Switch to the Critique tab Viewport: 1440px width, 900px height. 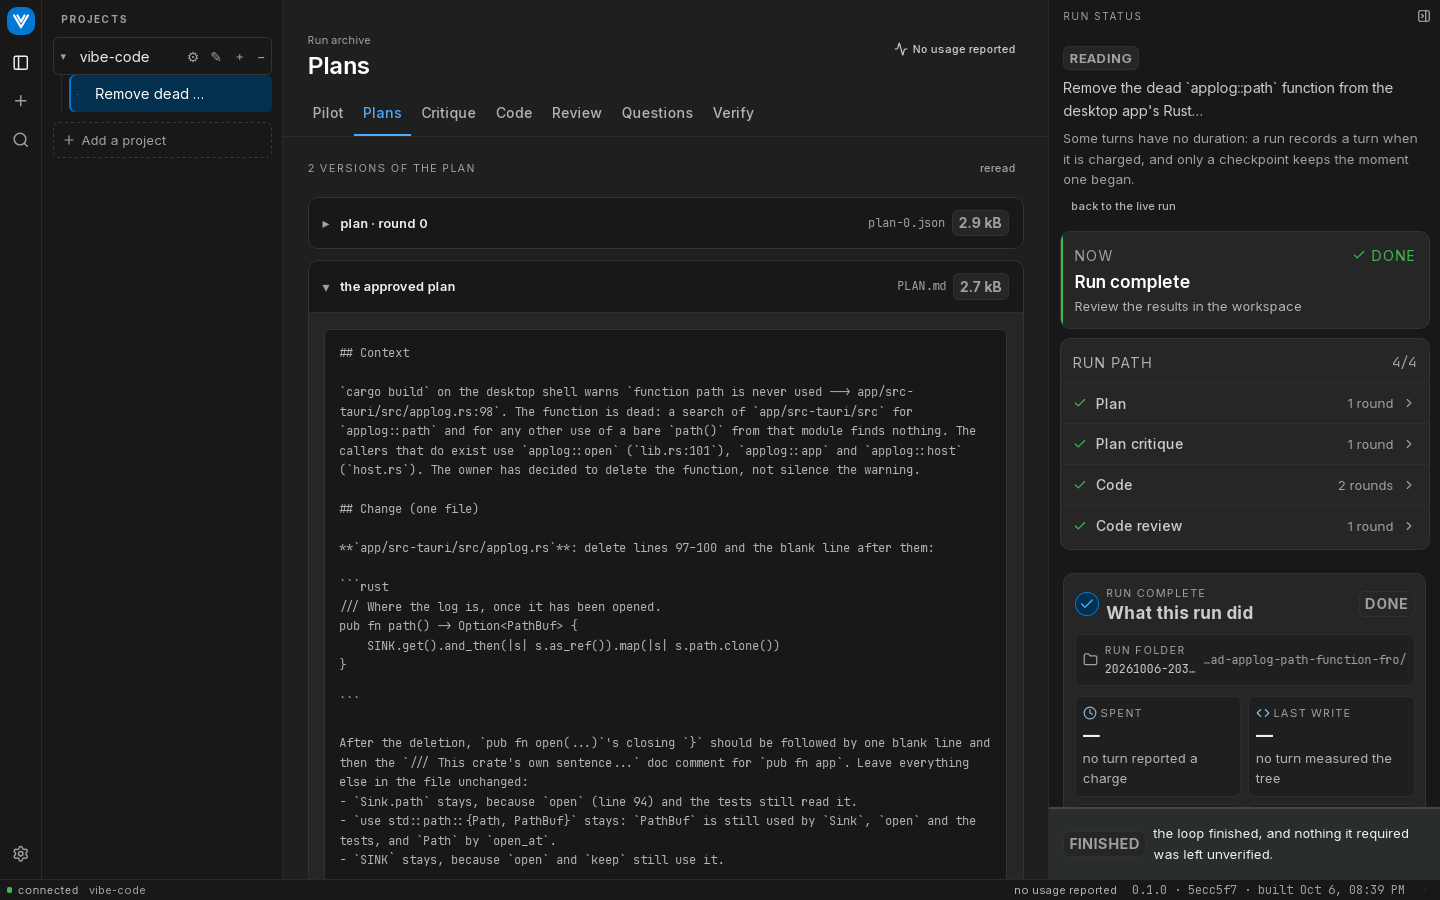point(448,113)
